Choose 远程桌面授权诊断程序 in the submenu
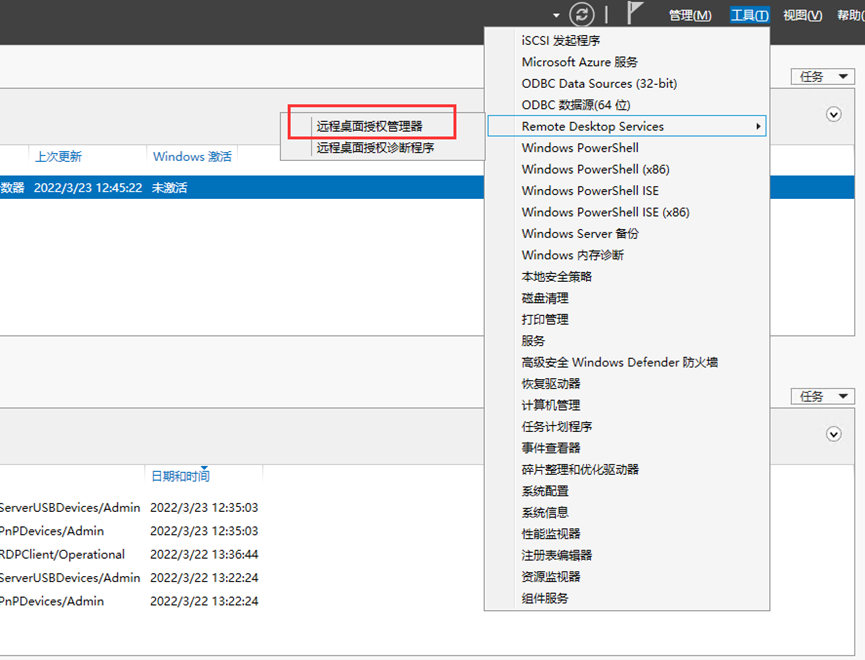 pyautogui.click(x=375, y=148)
